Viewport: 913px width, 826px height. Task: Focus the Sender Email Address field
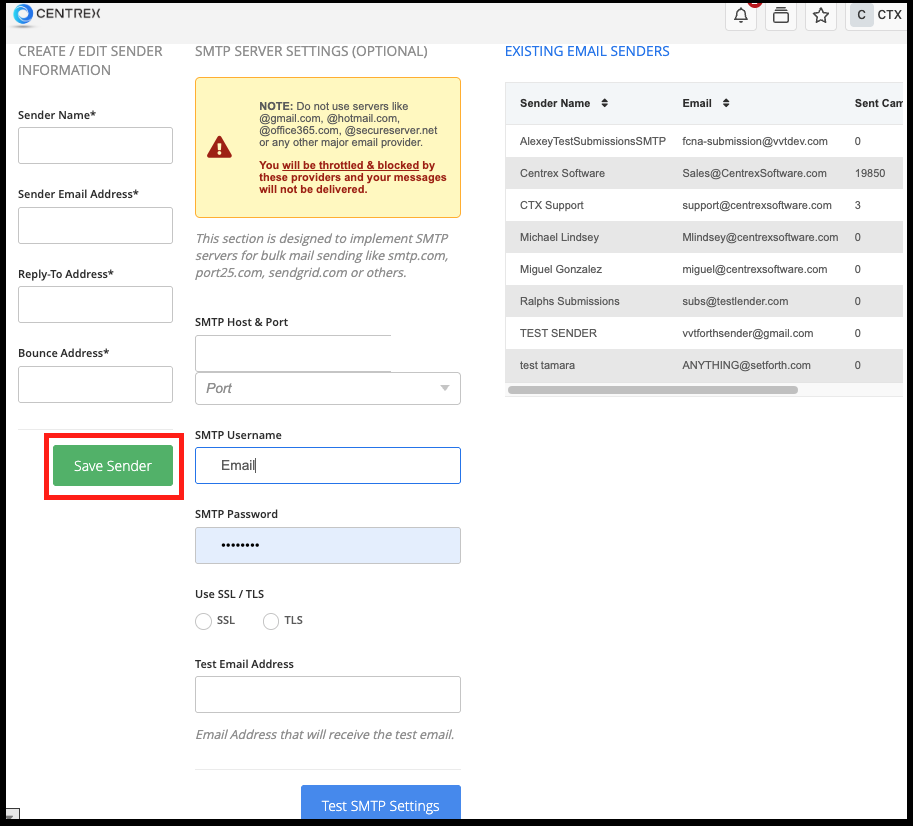pos(95,225)
